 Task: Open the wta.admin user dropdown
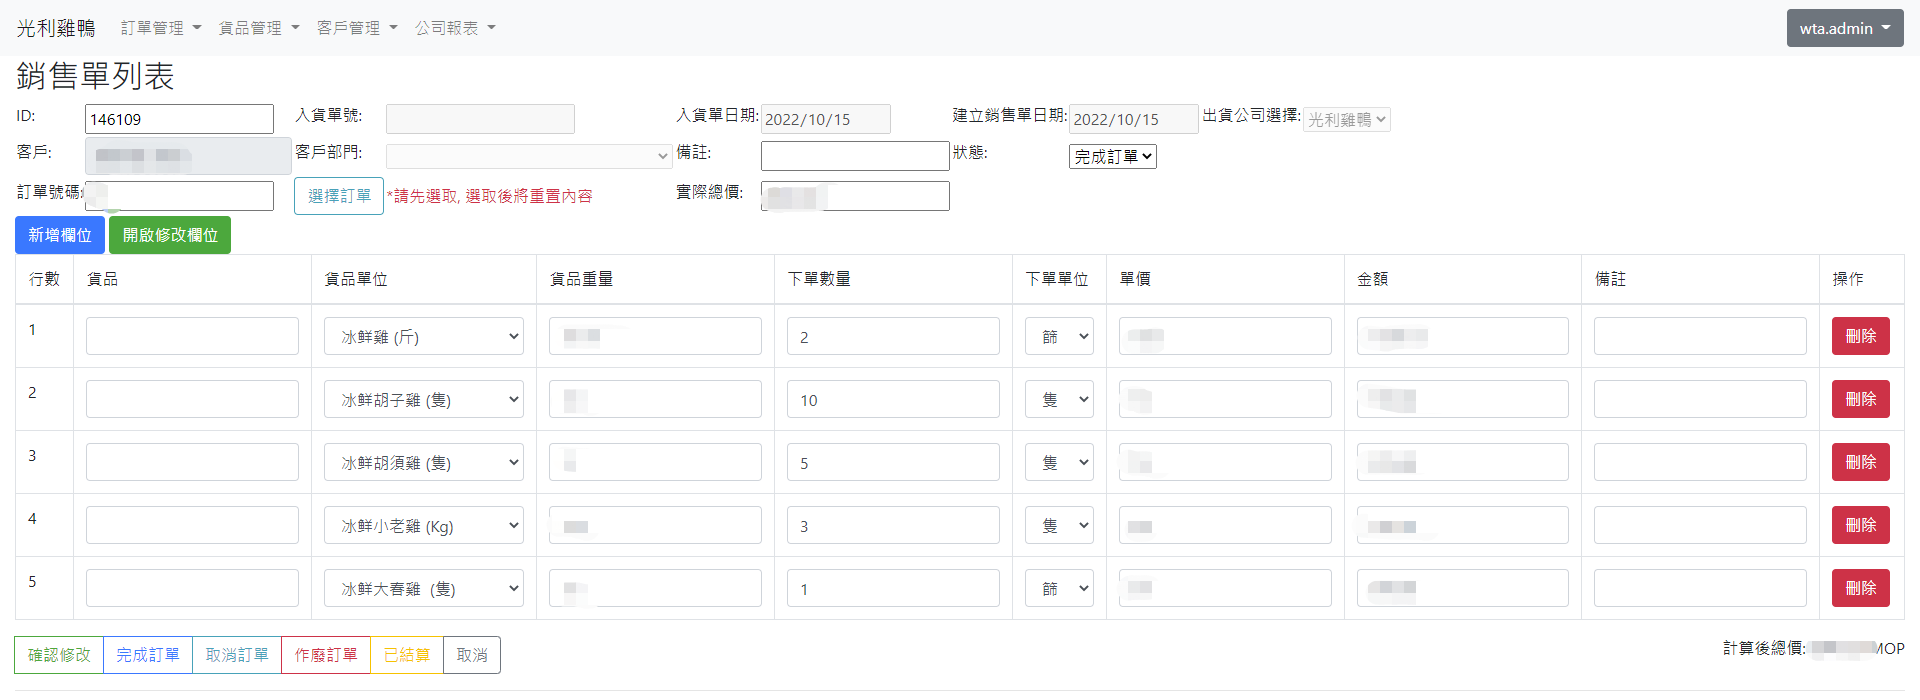tap(1845, 28)
